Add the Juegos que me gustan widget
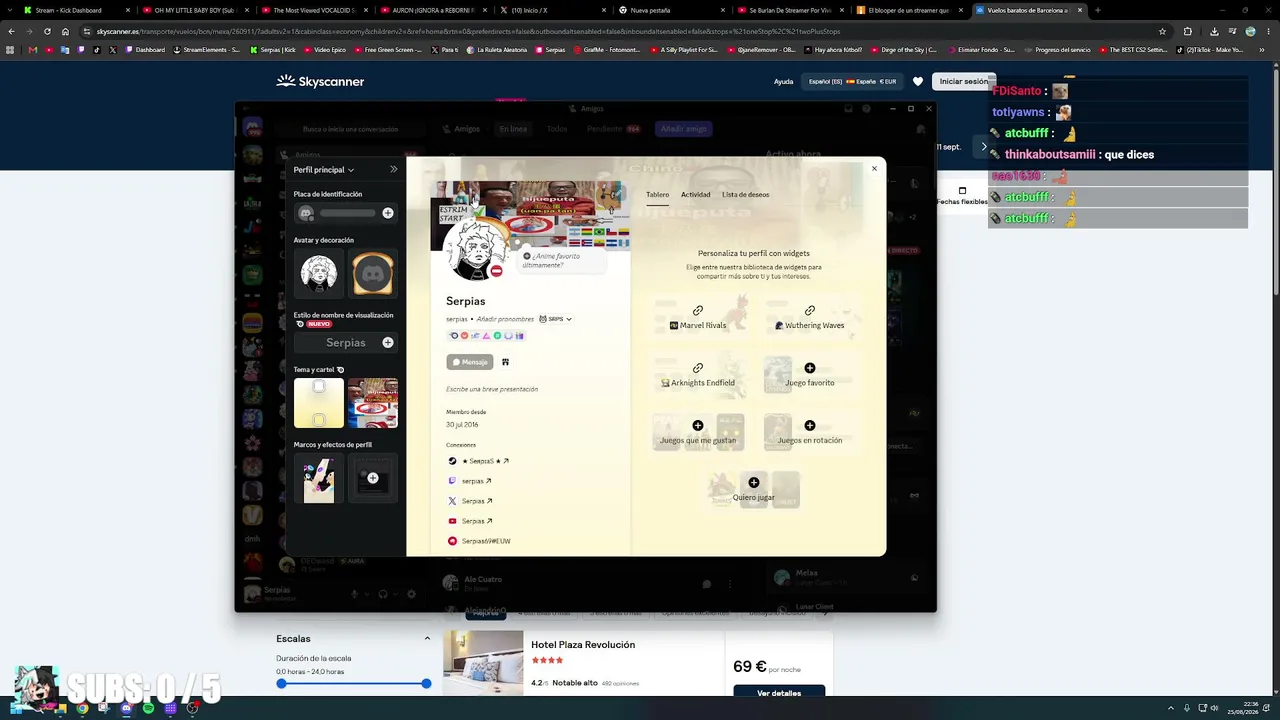Viewport: 1280px width, 720px height. [x=698, y=432]
